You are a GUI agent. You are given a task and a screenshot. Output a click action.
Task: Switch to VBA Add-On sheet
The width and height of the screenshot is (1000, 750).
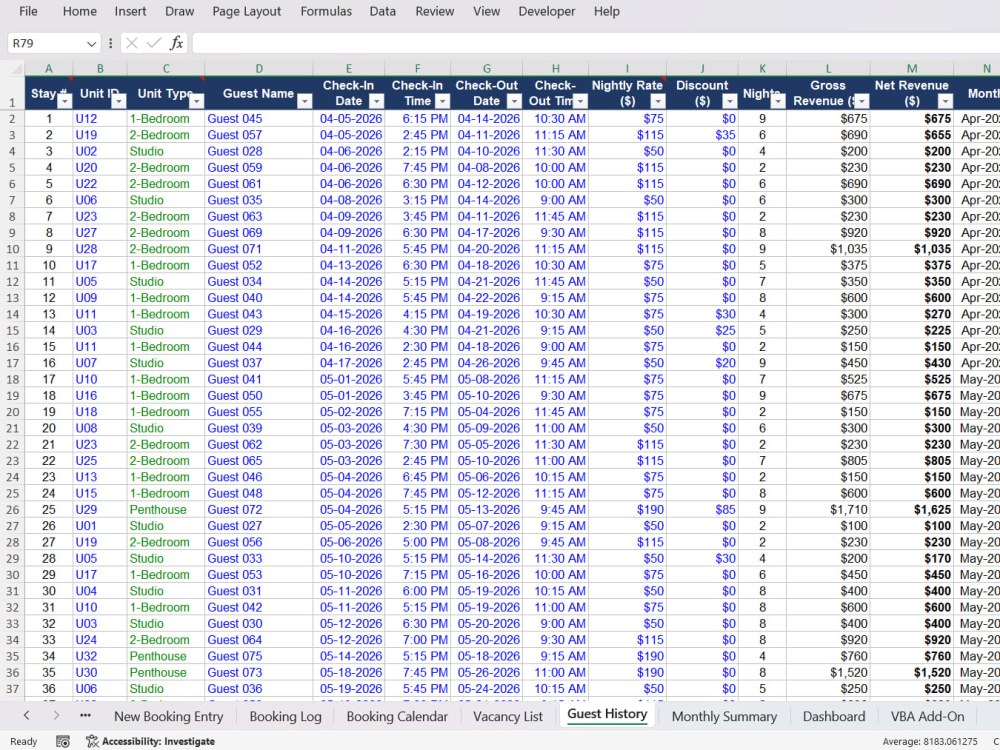[x=927, y=716]
